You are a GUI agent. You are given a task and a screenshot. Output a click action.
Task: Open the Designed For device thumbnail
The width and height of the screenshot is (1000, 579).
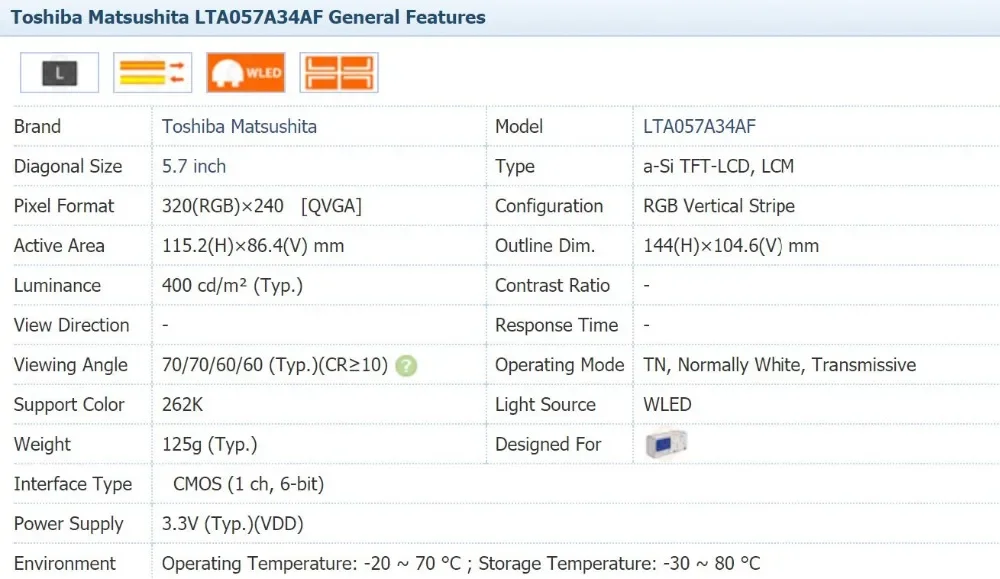click(x=665, y=444)
